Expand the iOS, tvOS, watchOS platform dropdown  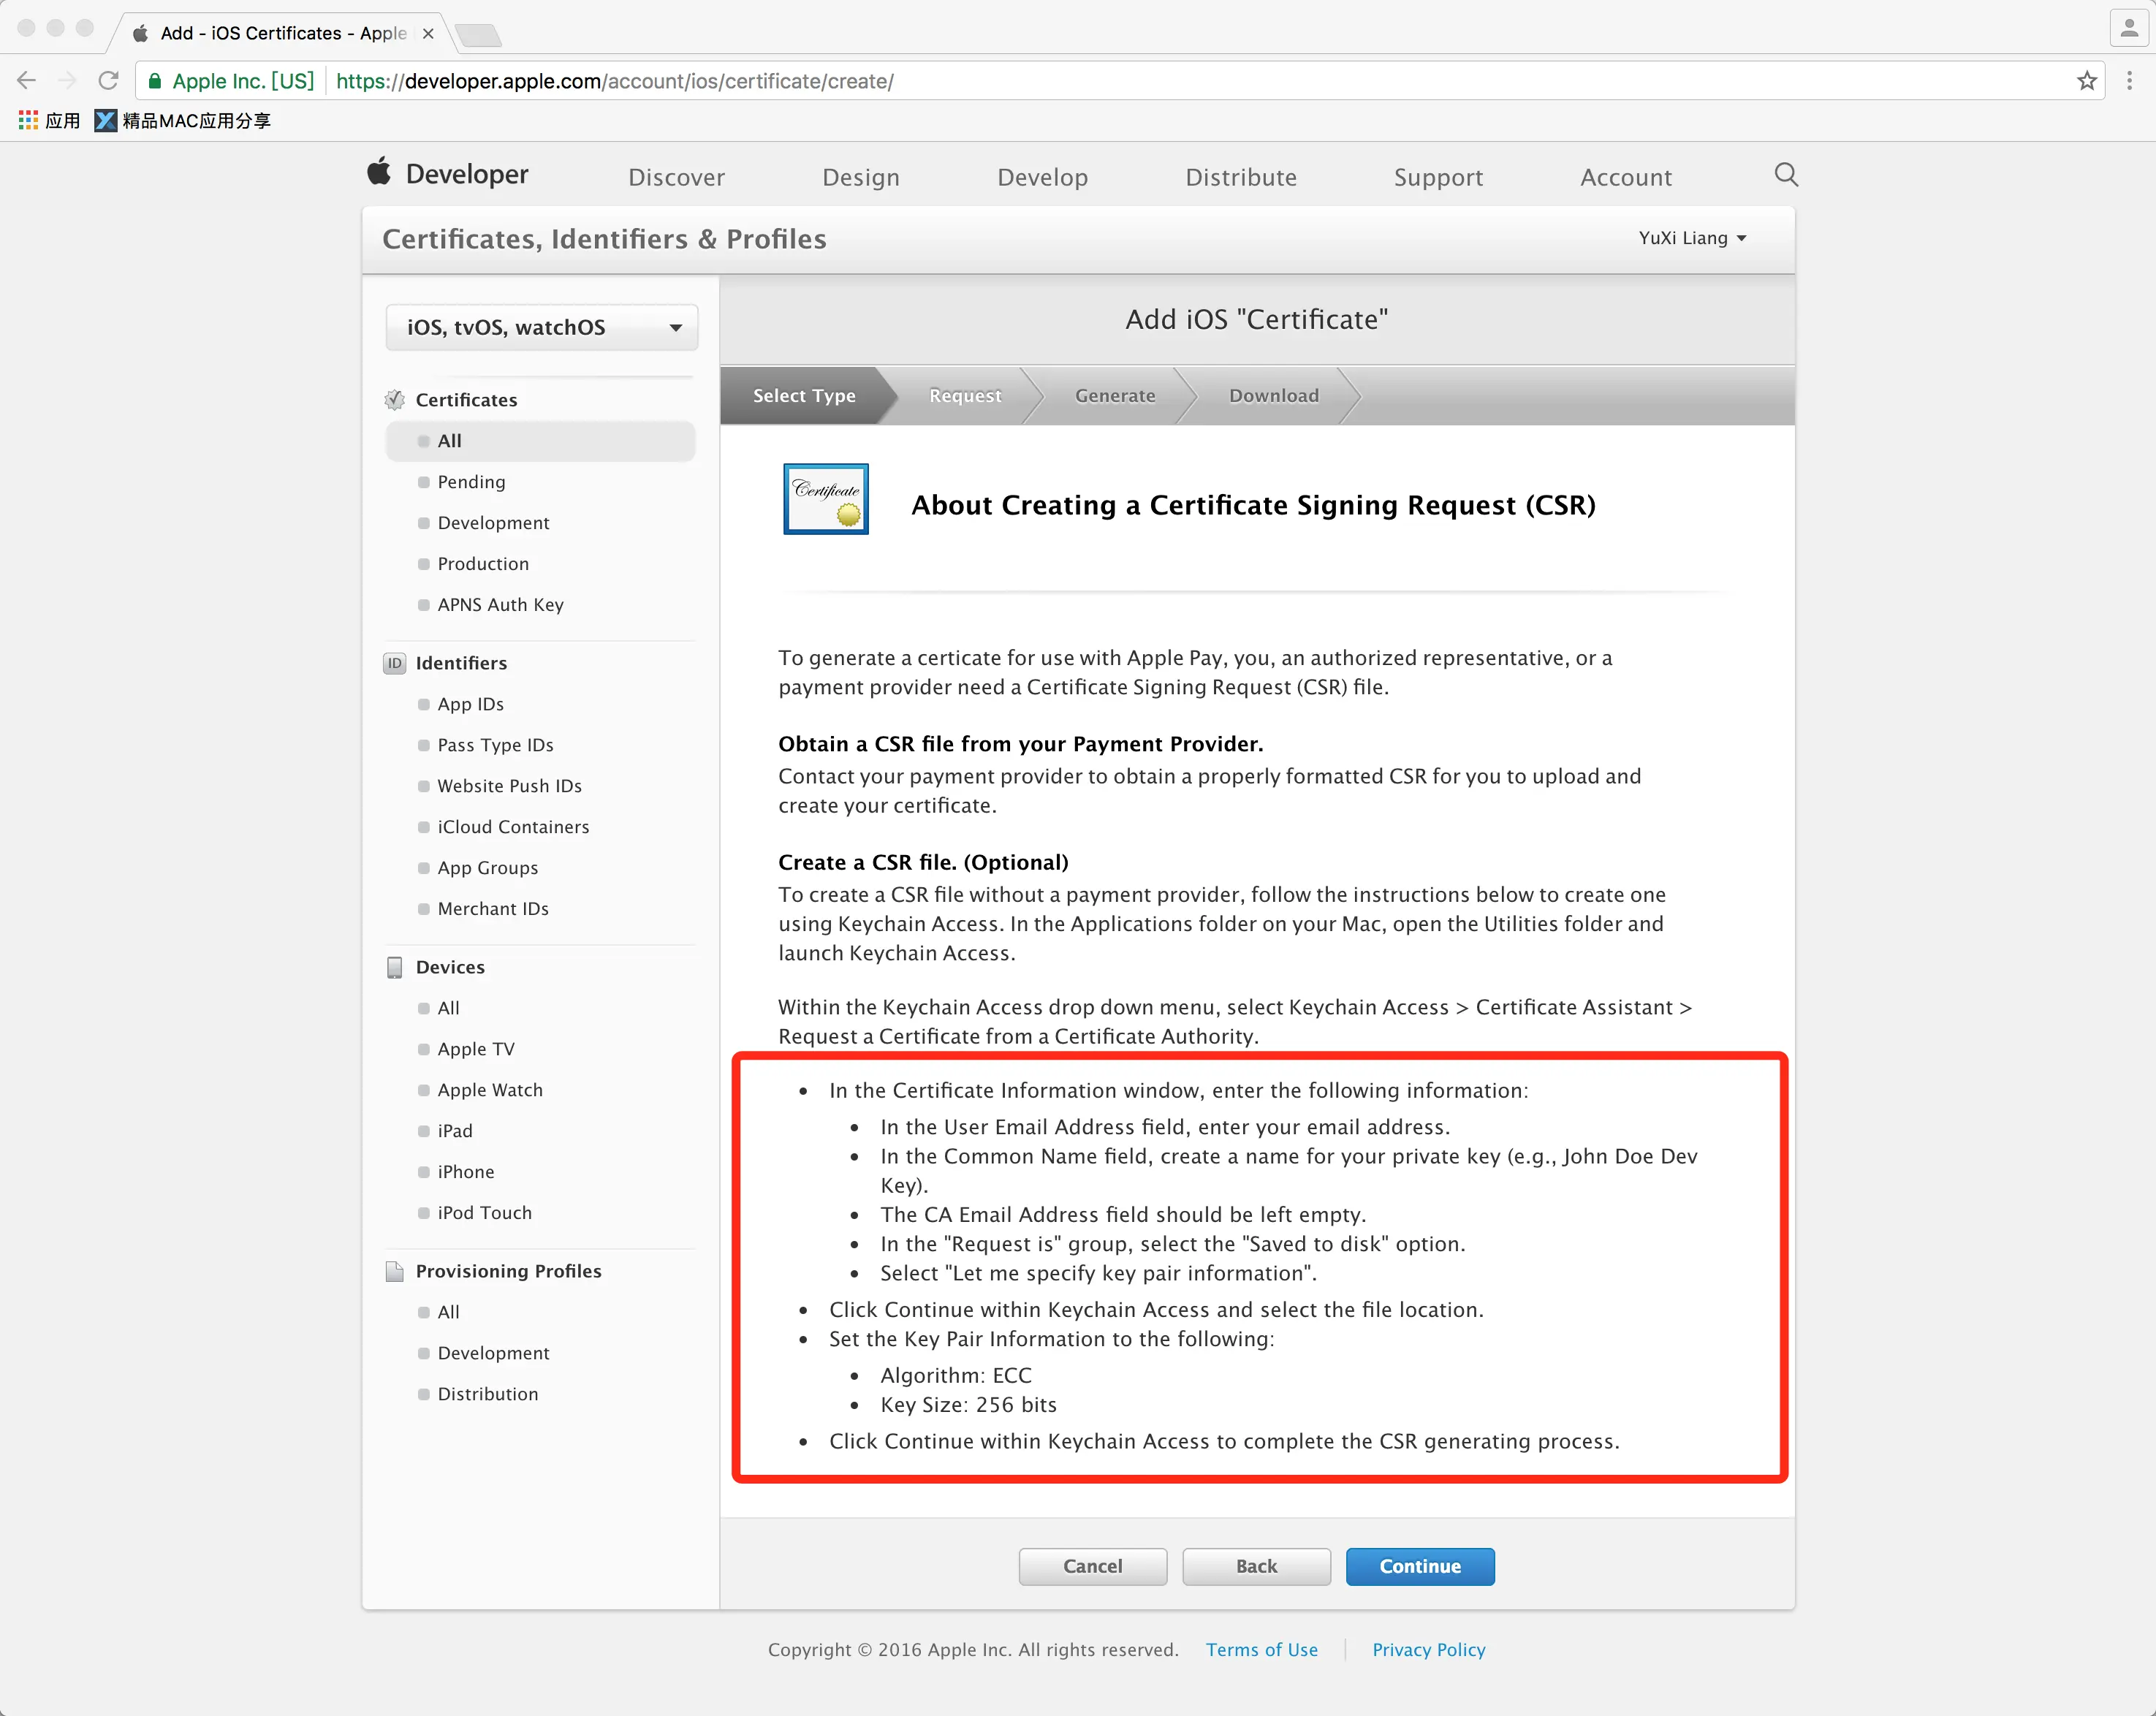(541, 328)
